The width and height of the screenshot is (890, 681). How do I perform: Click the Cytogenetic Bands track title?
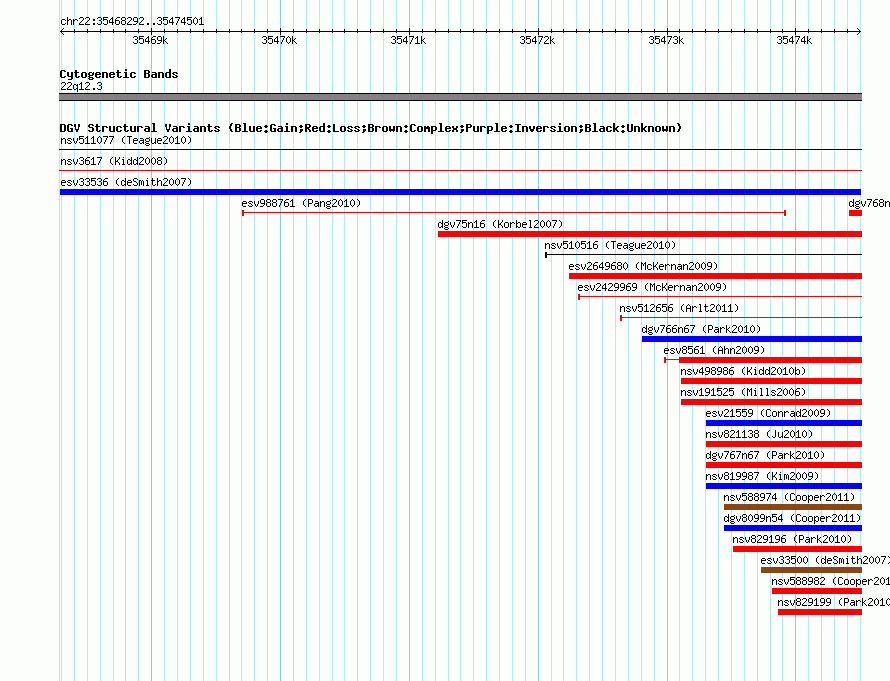pos(119,74)
